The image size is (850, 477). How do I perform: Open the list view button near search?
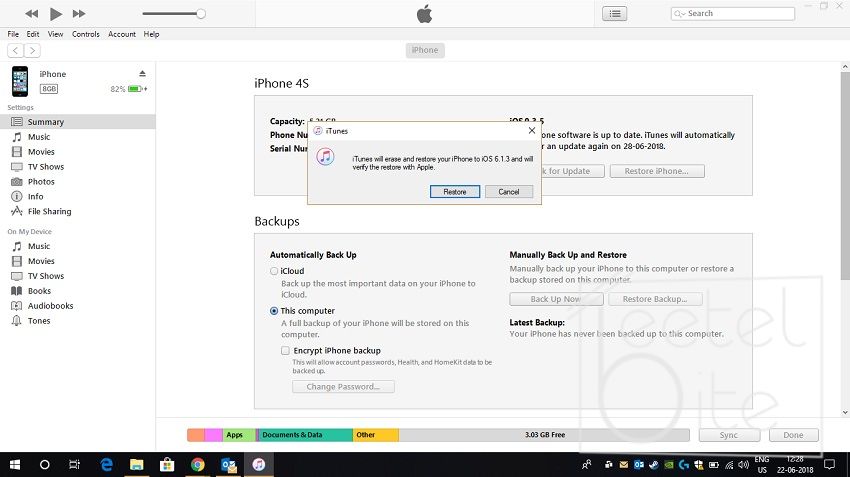(x=614, y=14)
